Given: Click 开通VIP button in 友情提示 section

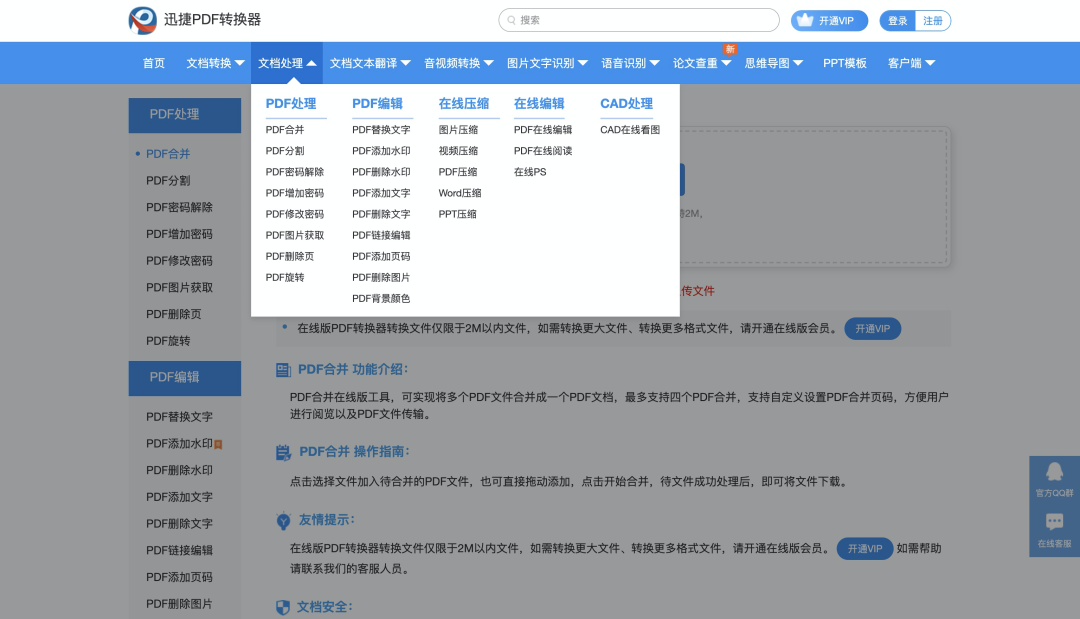Looking at the screenshot, I should point(865,549).
